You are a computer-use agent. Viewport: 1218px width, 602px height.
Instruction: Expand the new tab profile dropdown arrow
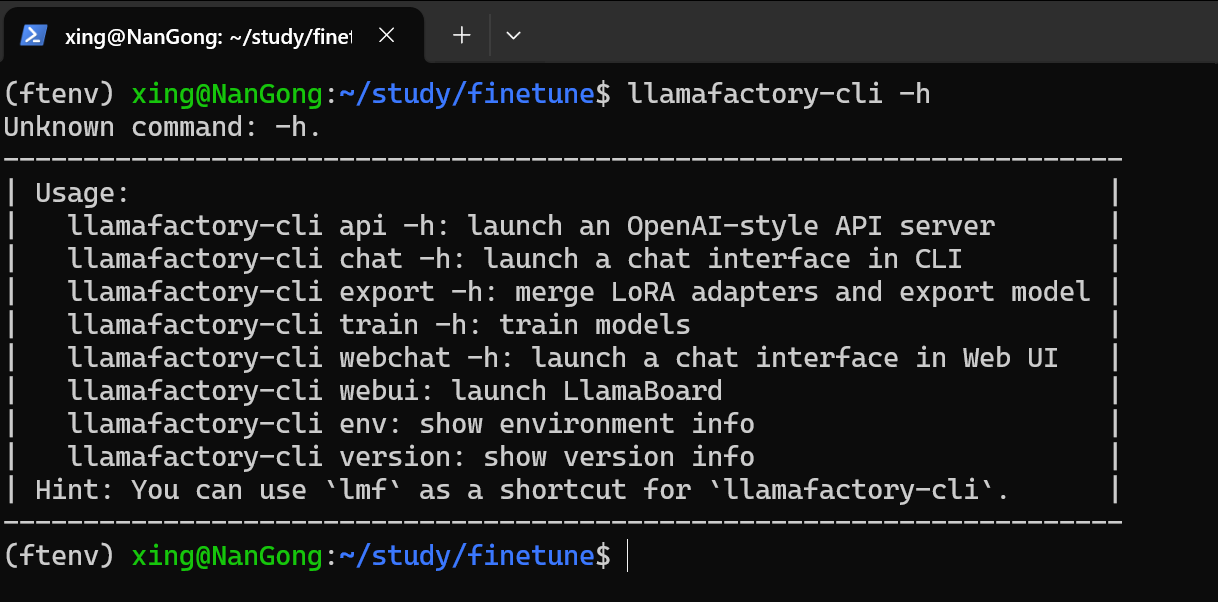[x=513, y=36]
